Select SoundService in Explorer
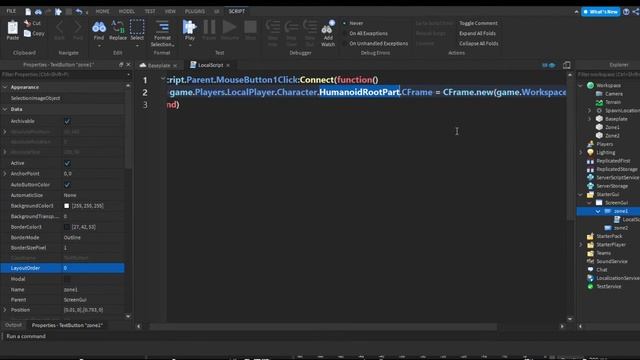This screenshot has height=360, width=640. [x=611, y=261]
